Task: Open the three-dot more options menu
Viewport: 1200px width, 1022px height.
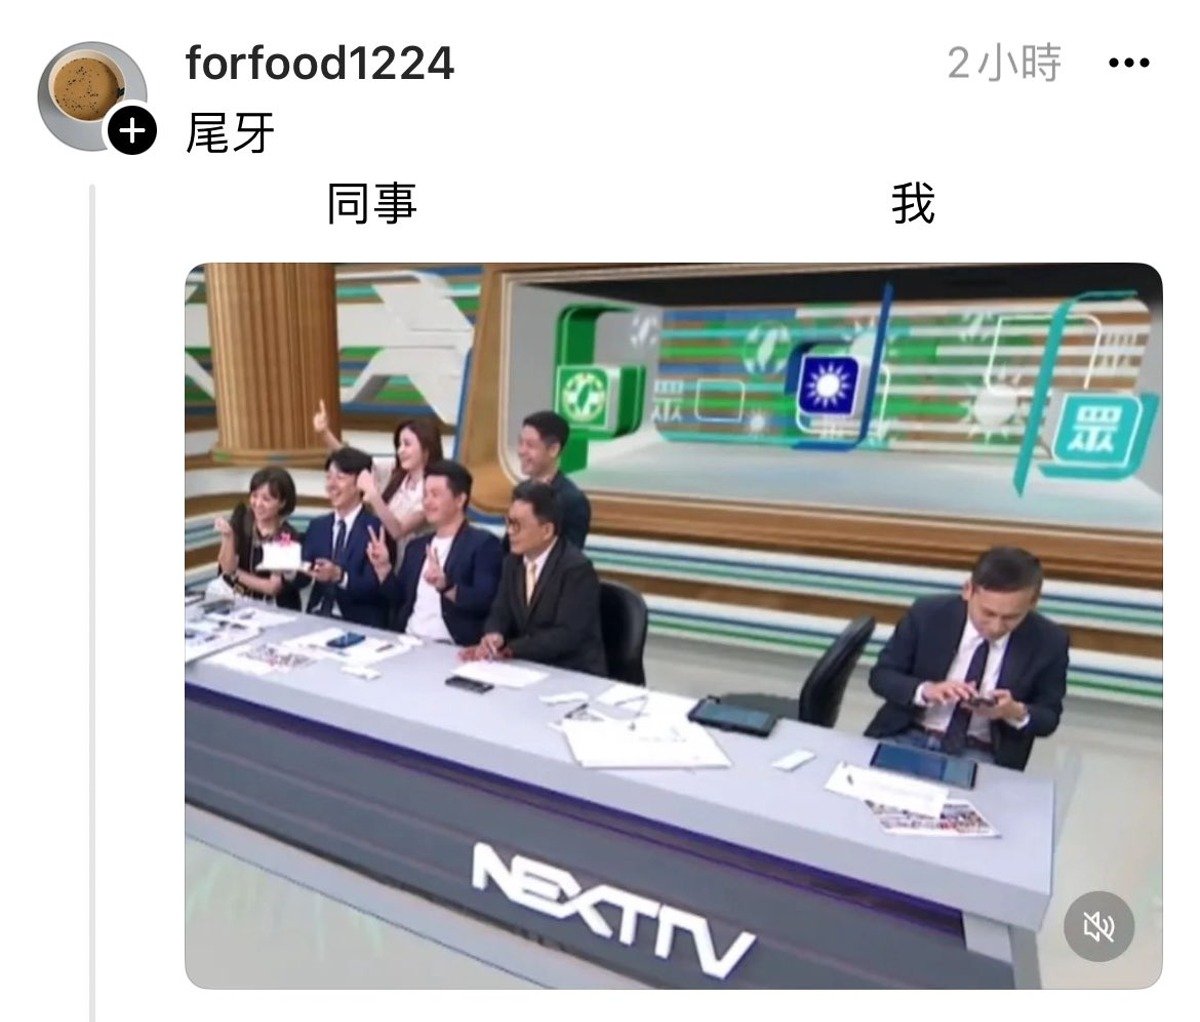Action: click(1130, 64)
